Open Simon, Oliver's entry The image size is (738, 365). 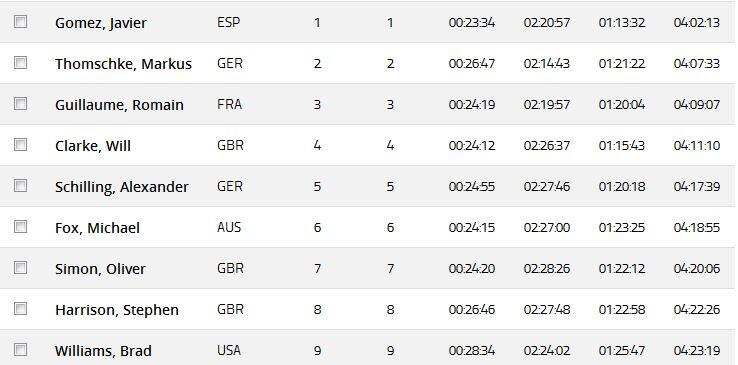100,269
